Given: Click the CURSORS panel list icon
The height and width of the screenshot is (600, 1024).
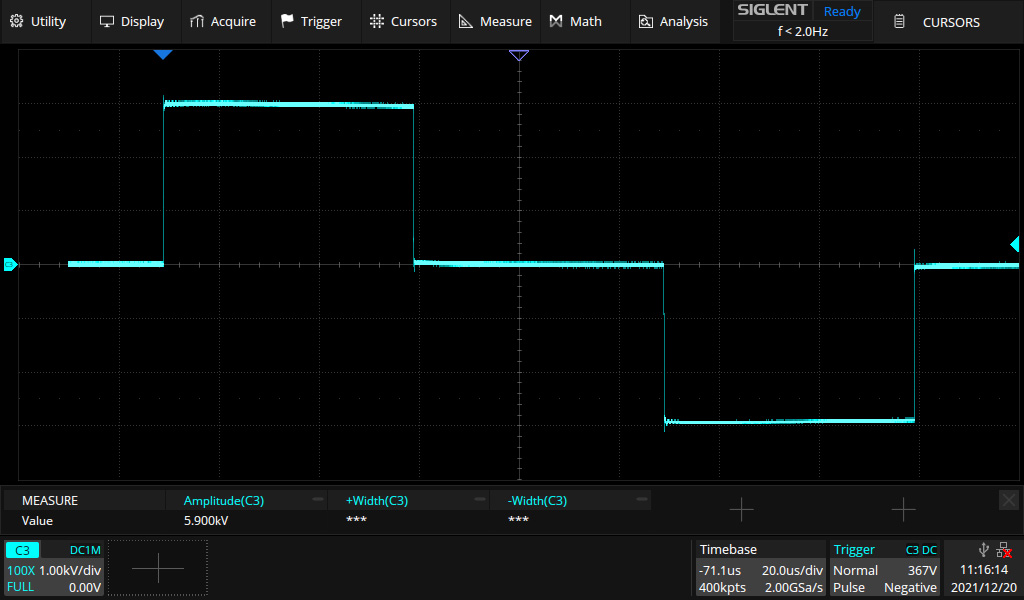Looking at the screenshot, I should click(899, 22).
